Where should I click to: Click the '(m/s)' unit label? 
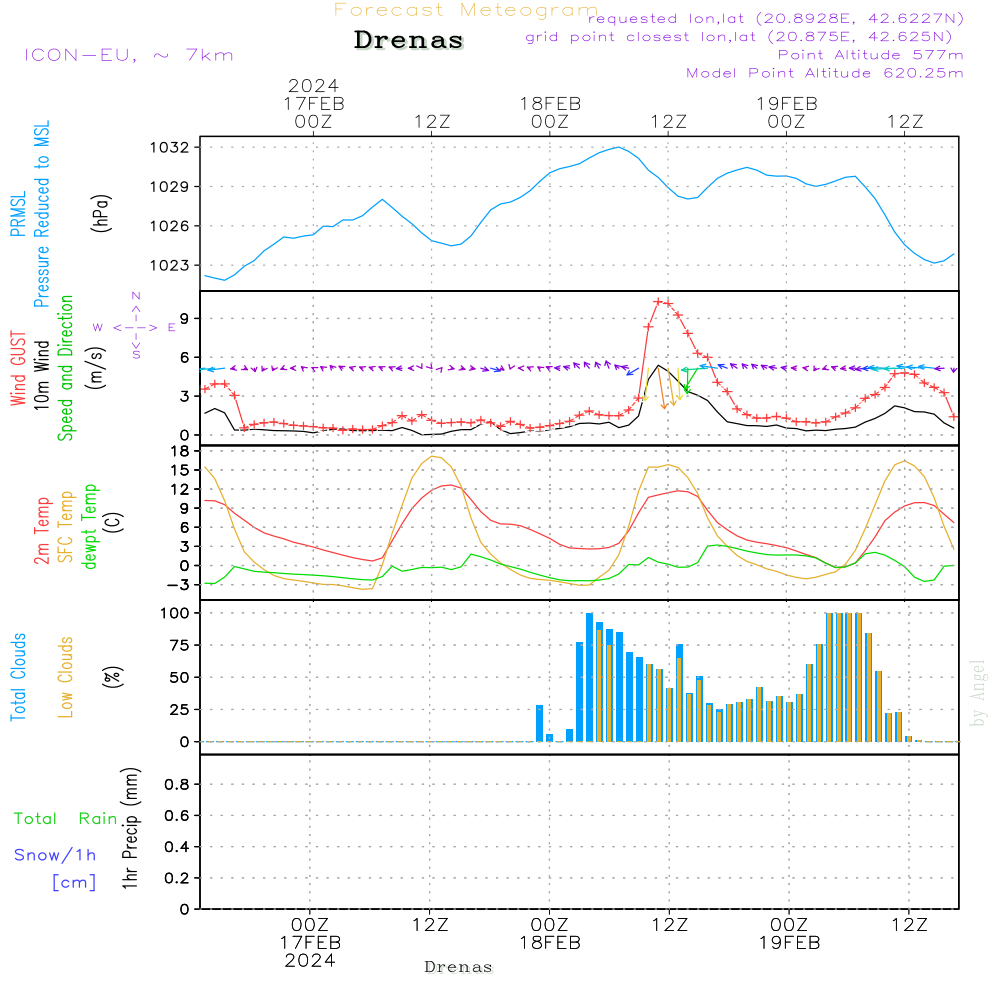tap(96, 368)
